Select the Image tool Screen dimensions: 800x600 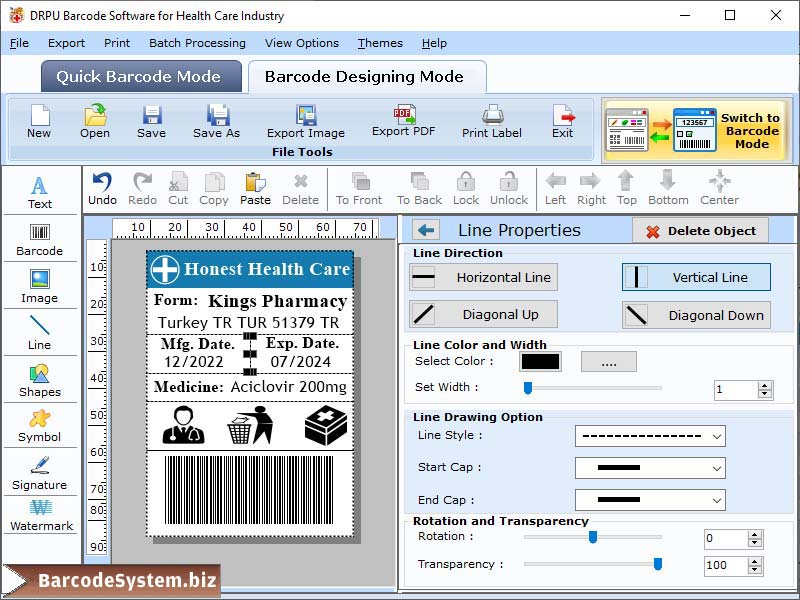[x=40, y=285]
